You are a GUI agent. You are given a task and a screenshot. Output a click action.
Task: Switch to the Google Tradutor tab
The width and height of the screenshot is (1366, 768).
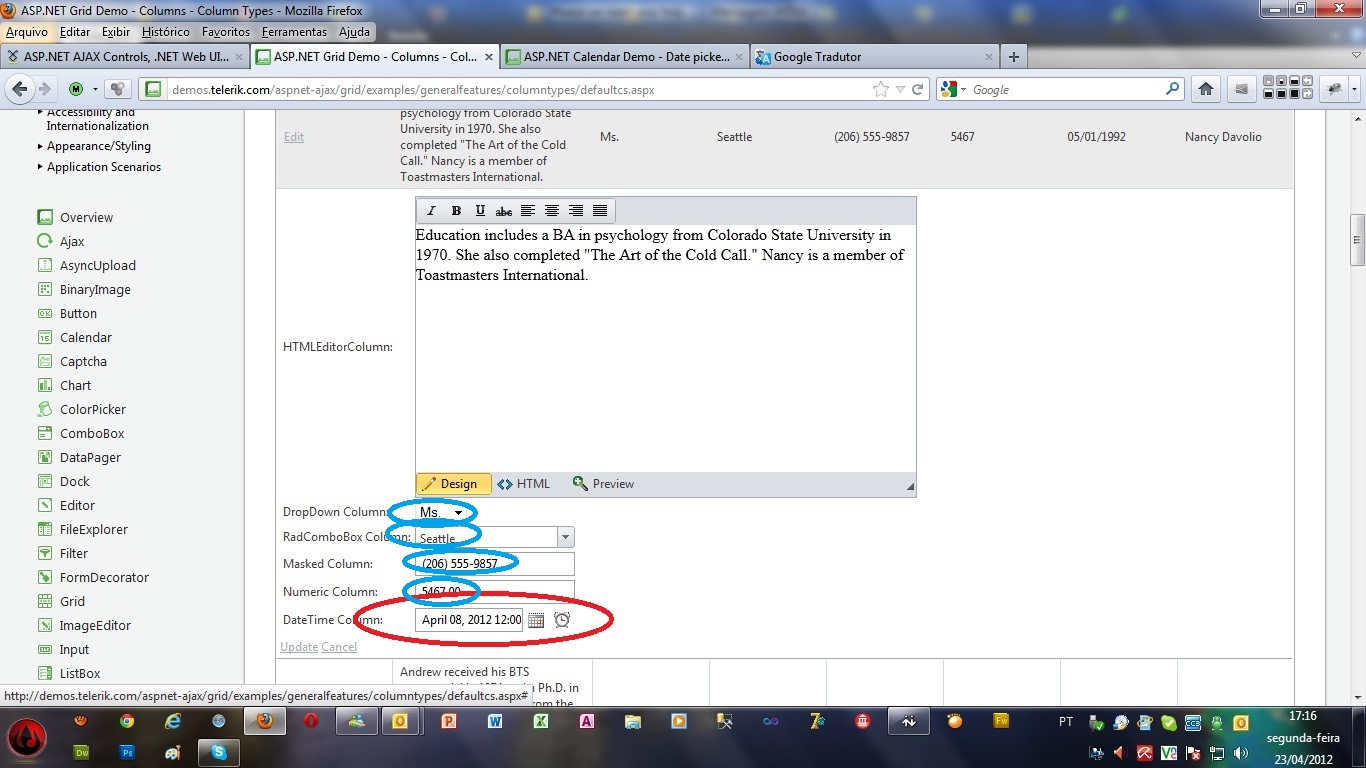coord(874,57)
